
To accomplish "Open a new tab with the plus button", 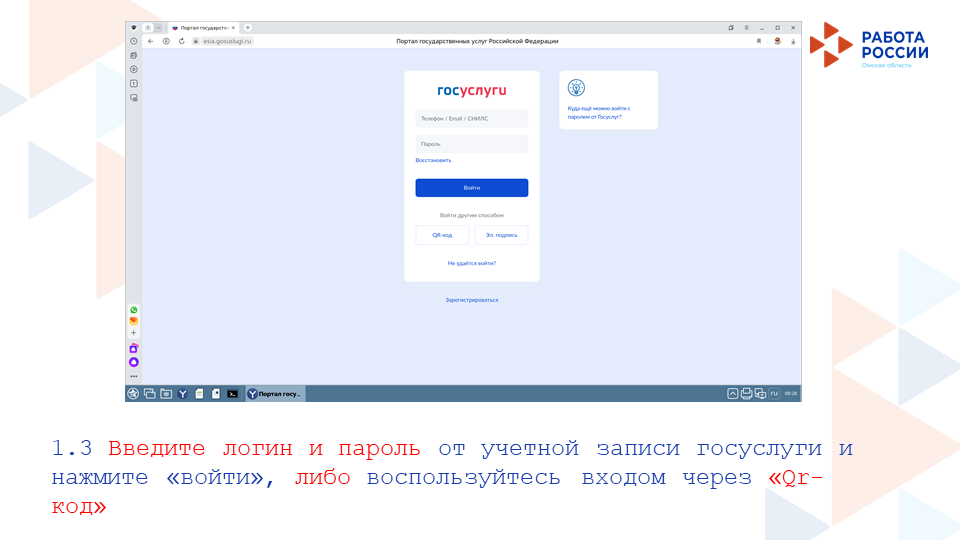I will (248, 27).
